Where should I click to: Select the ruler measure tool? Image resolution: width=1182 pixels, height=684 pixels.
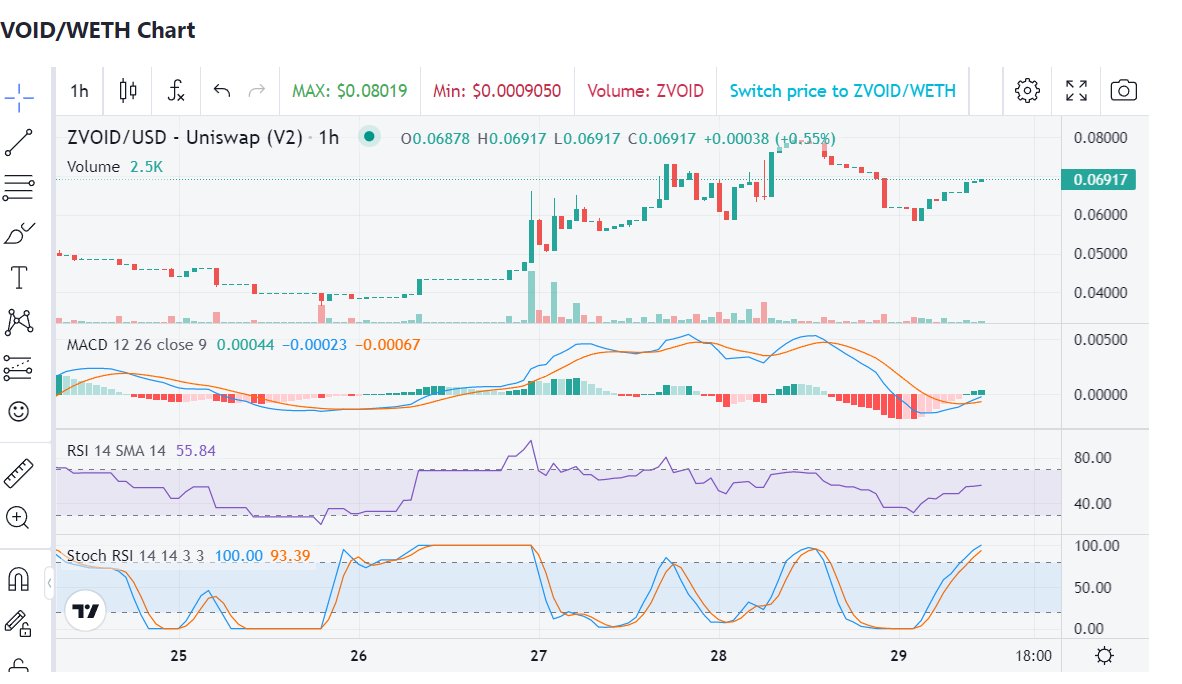19,473
